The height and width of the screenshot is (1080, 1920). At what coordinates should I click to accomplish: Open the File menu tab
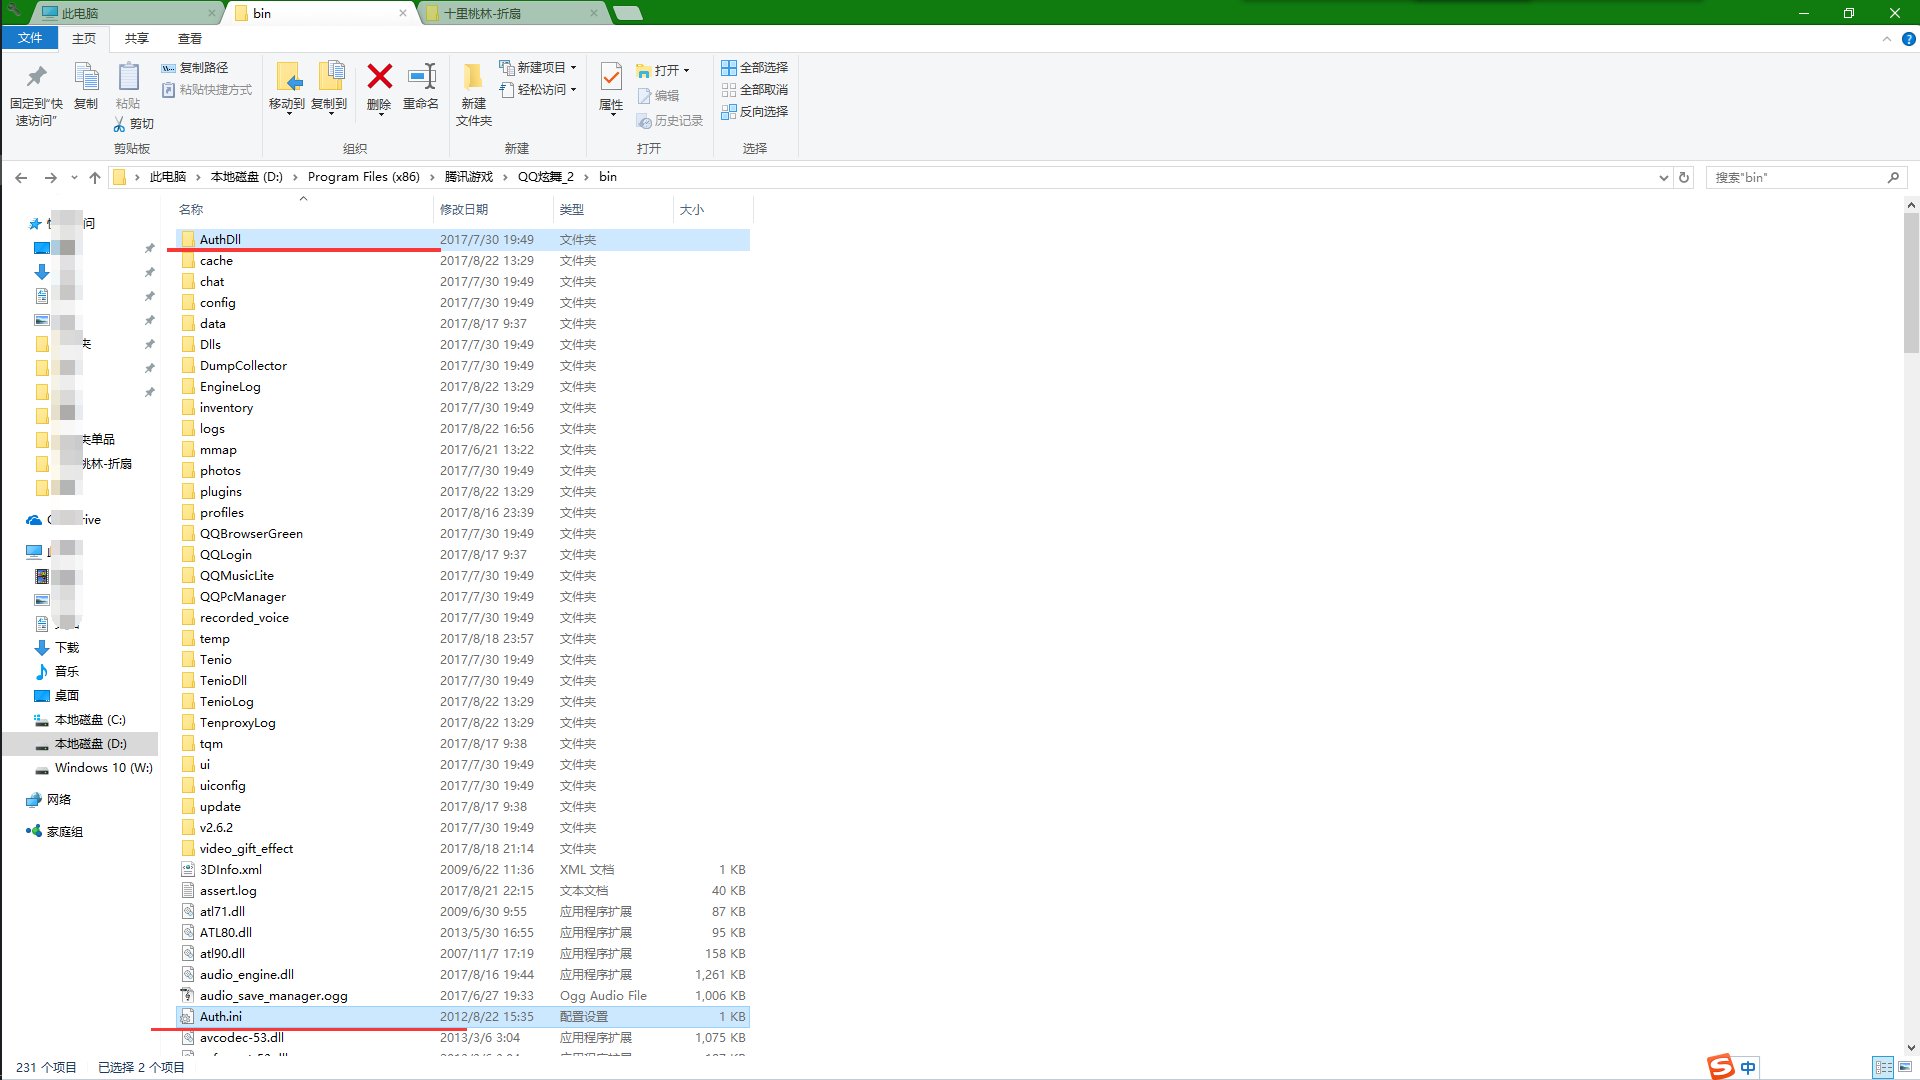[30, 38]
